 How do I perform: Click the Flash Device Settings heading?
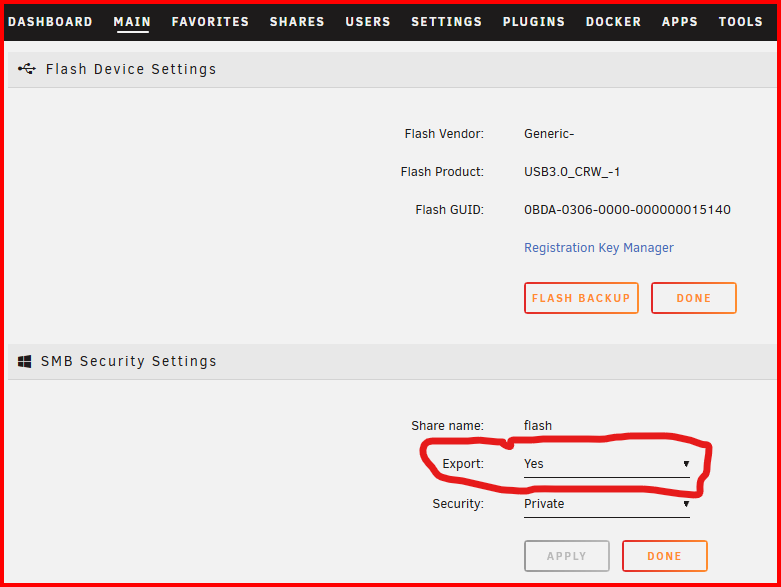click(x=131, y=69)
